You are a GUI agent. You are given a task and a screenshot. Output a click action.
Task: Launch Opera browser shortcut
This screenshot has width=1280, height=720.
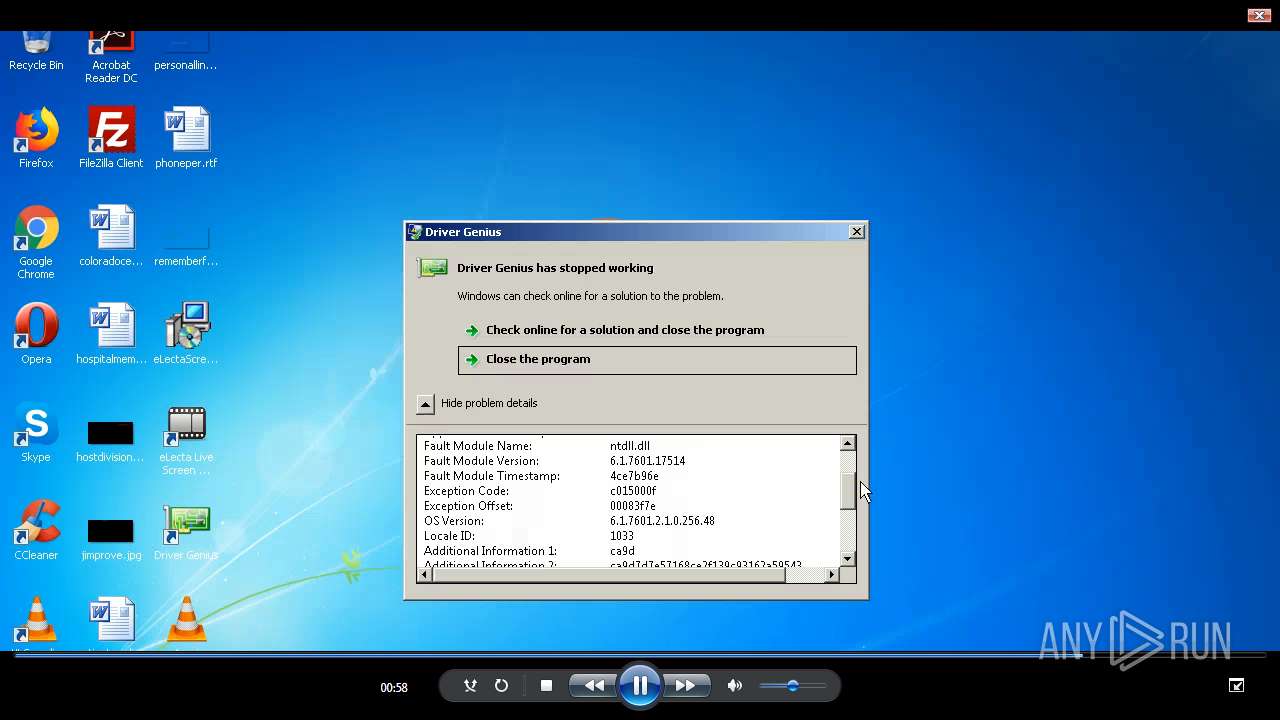(x=36, y=334)
